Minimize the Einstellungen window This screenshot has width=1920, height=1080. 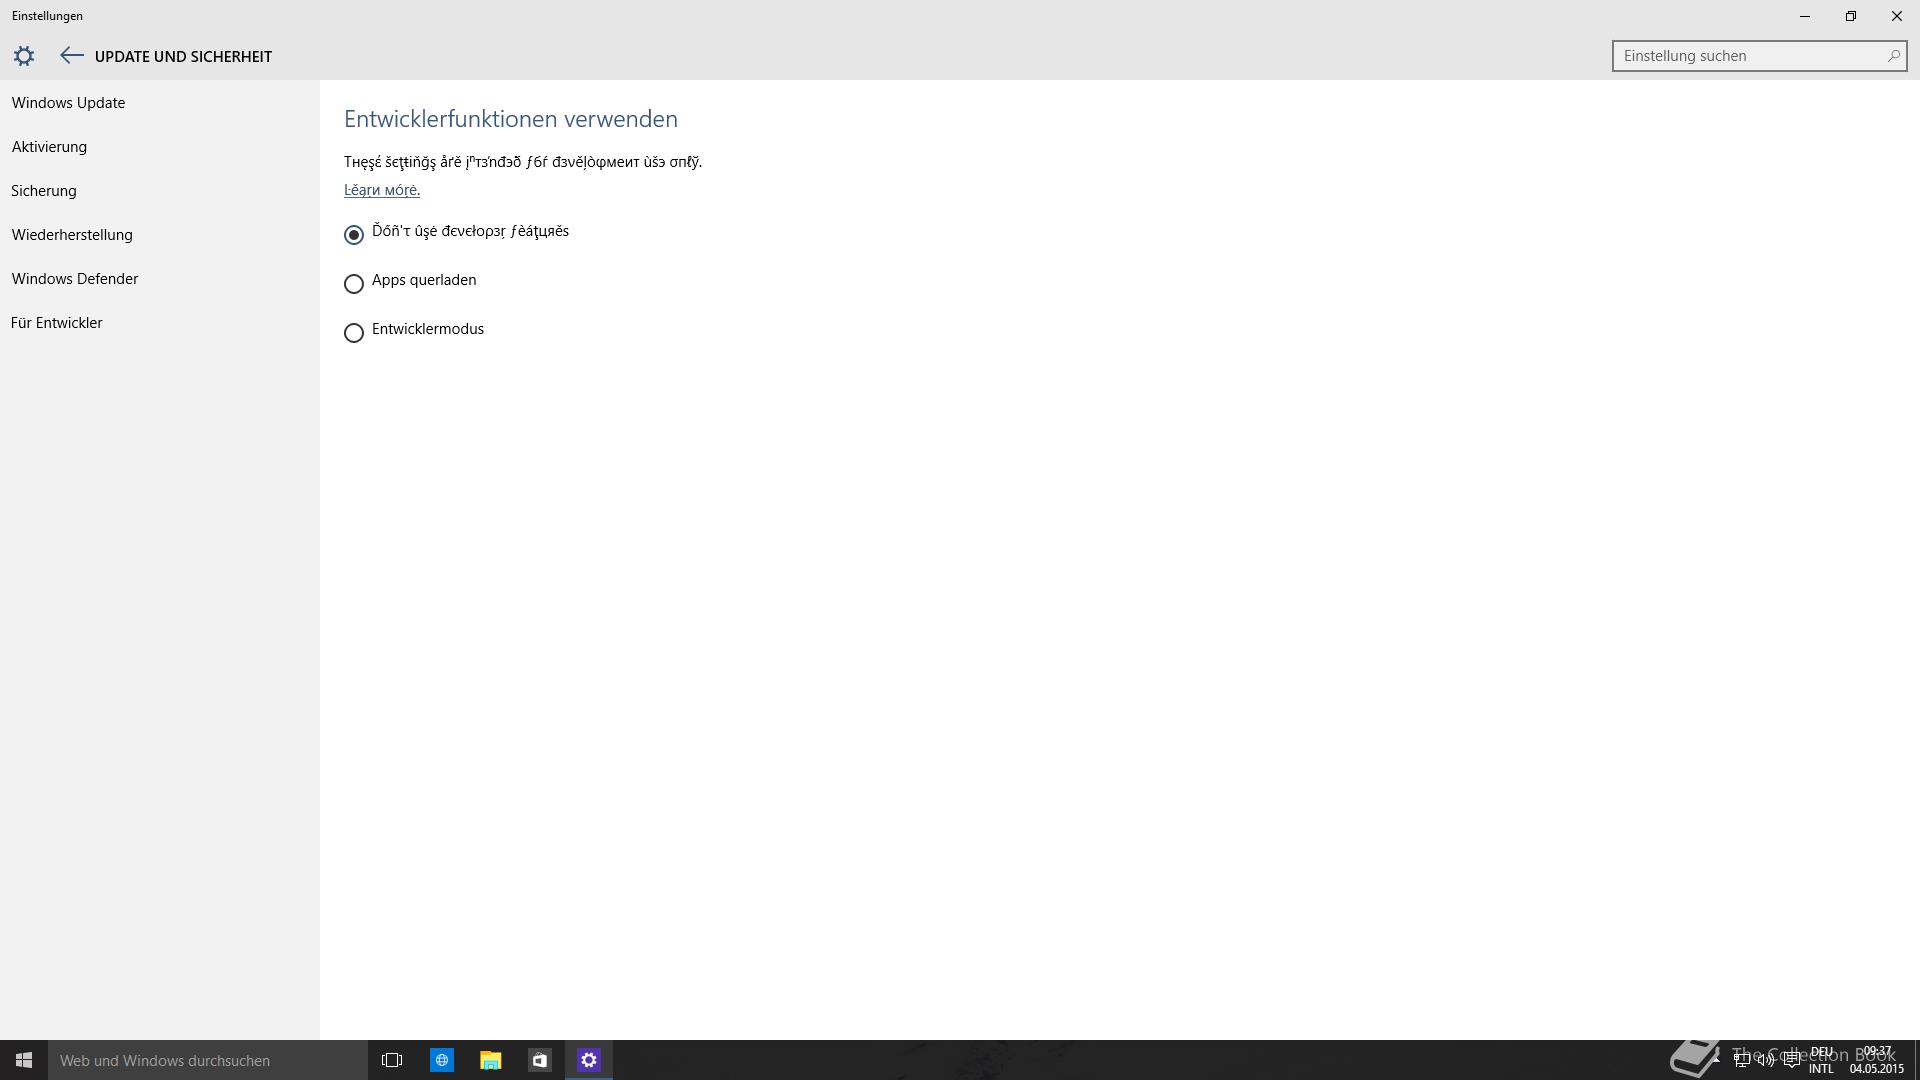(x=1805, y=16)
